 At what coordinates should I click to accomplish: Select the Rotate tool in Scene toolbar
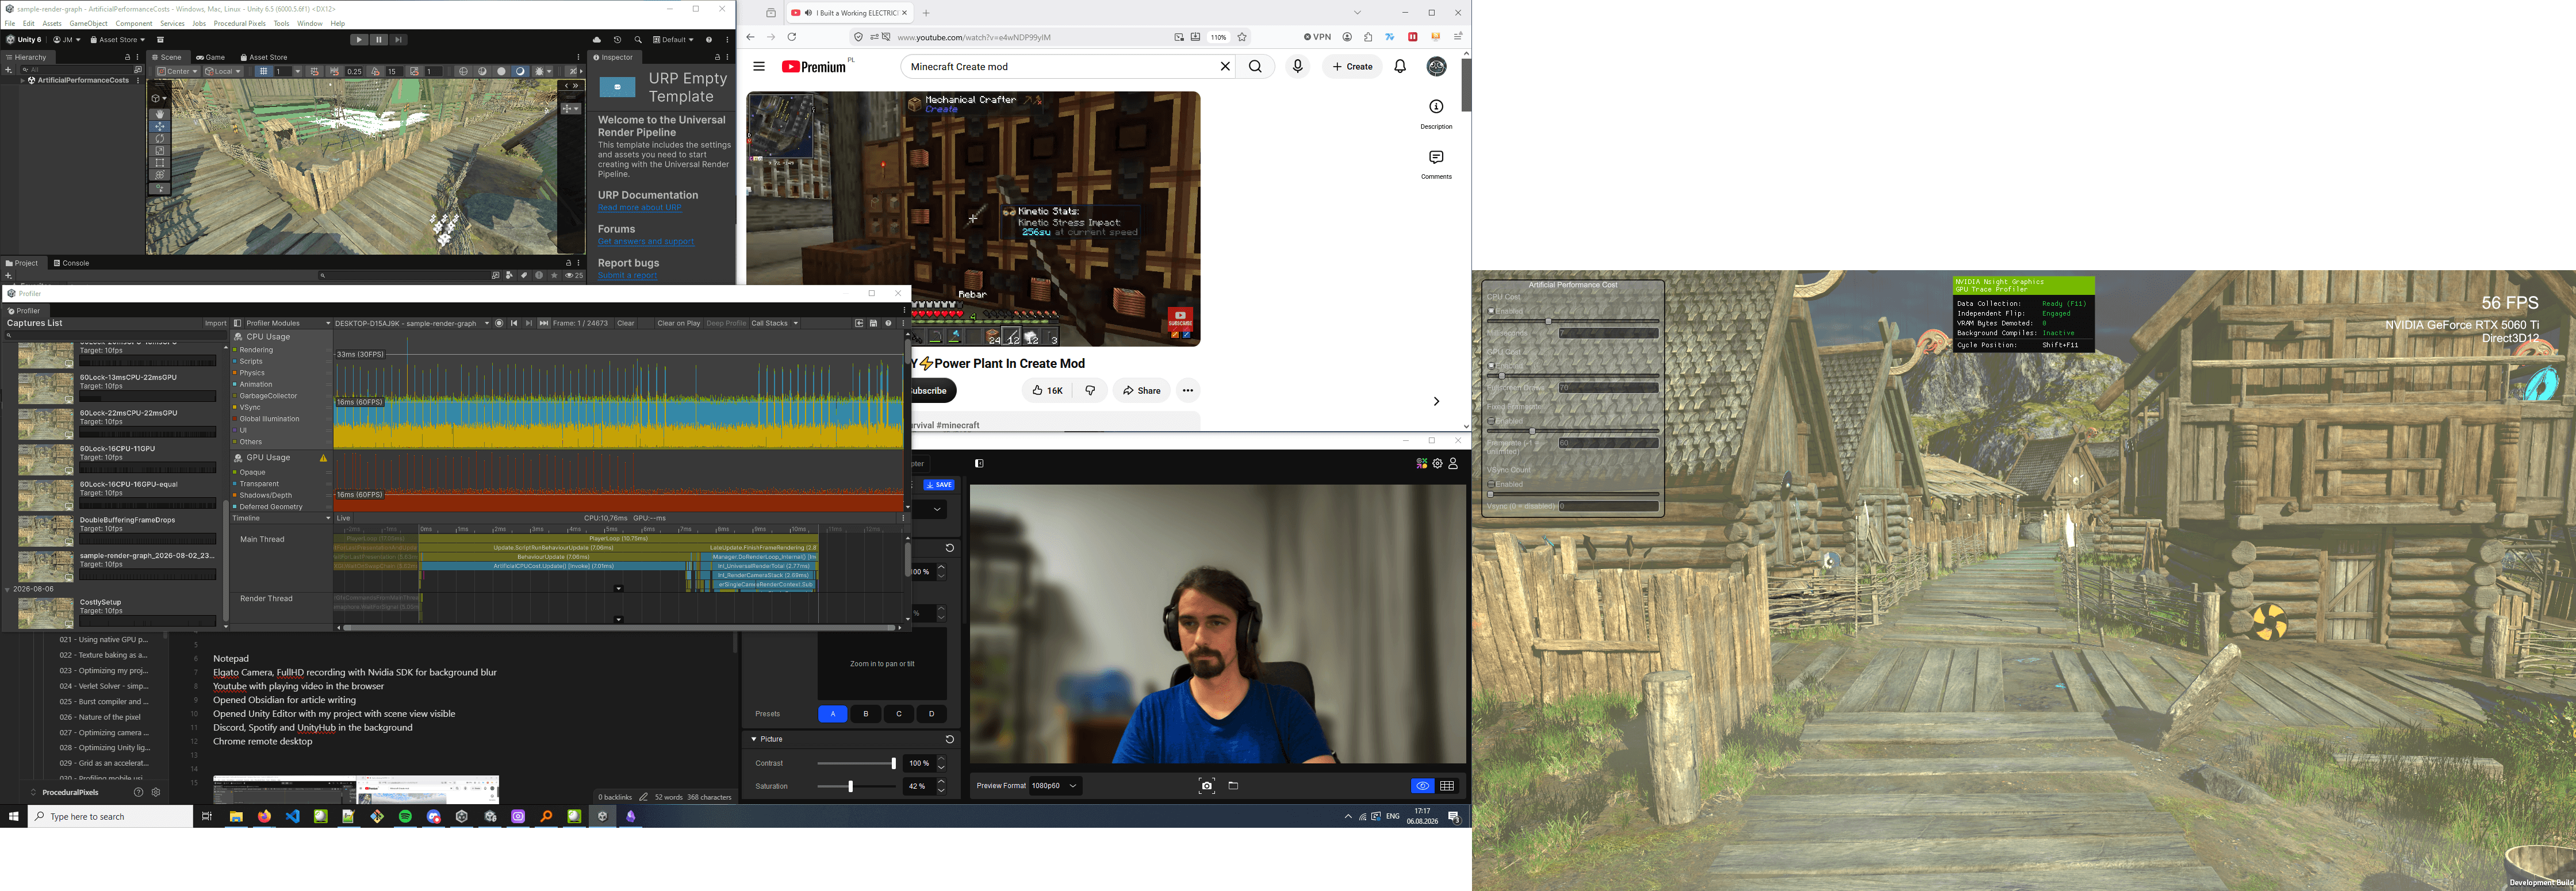pos(159,139)
